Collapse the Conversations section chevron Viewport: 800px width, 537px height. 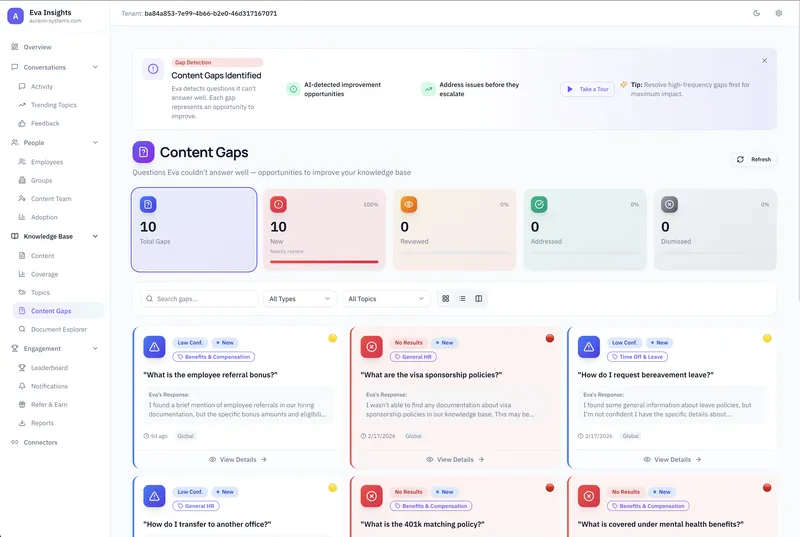click(95, 67)
